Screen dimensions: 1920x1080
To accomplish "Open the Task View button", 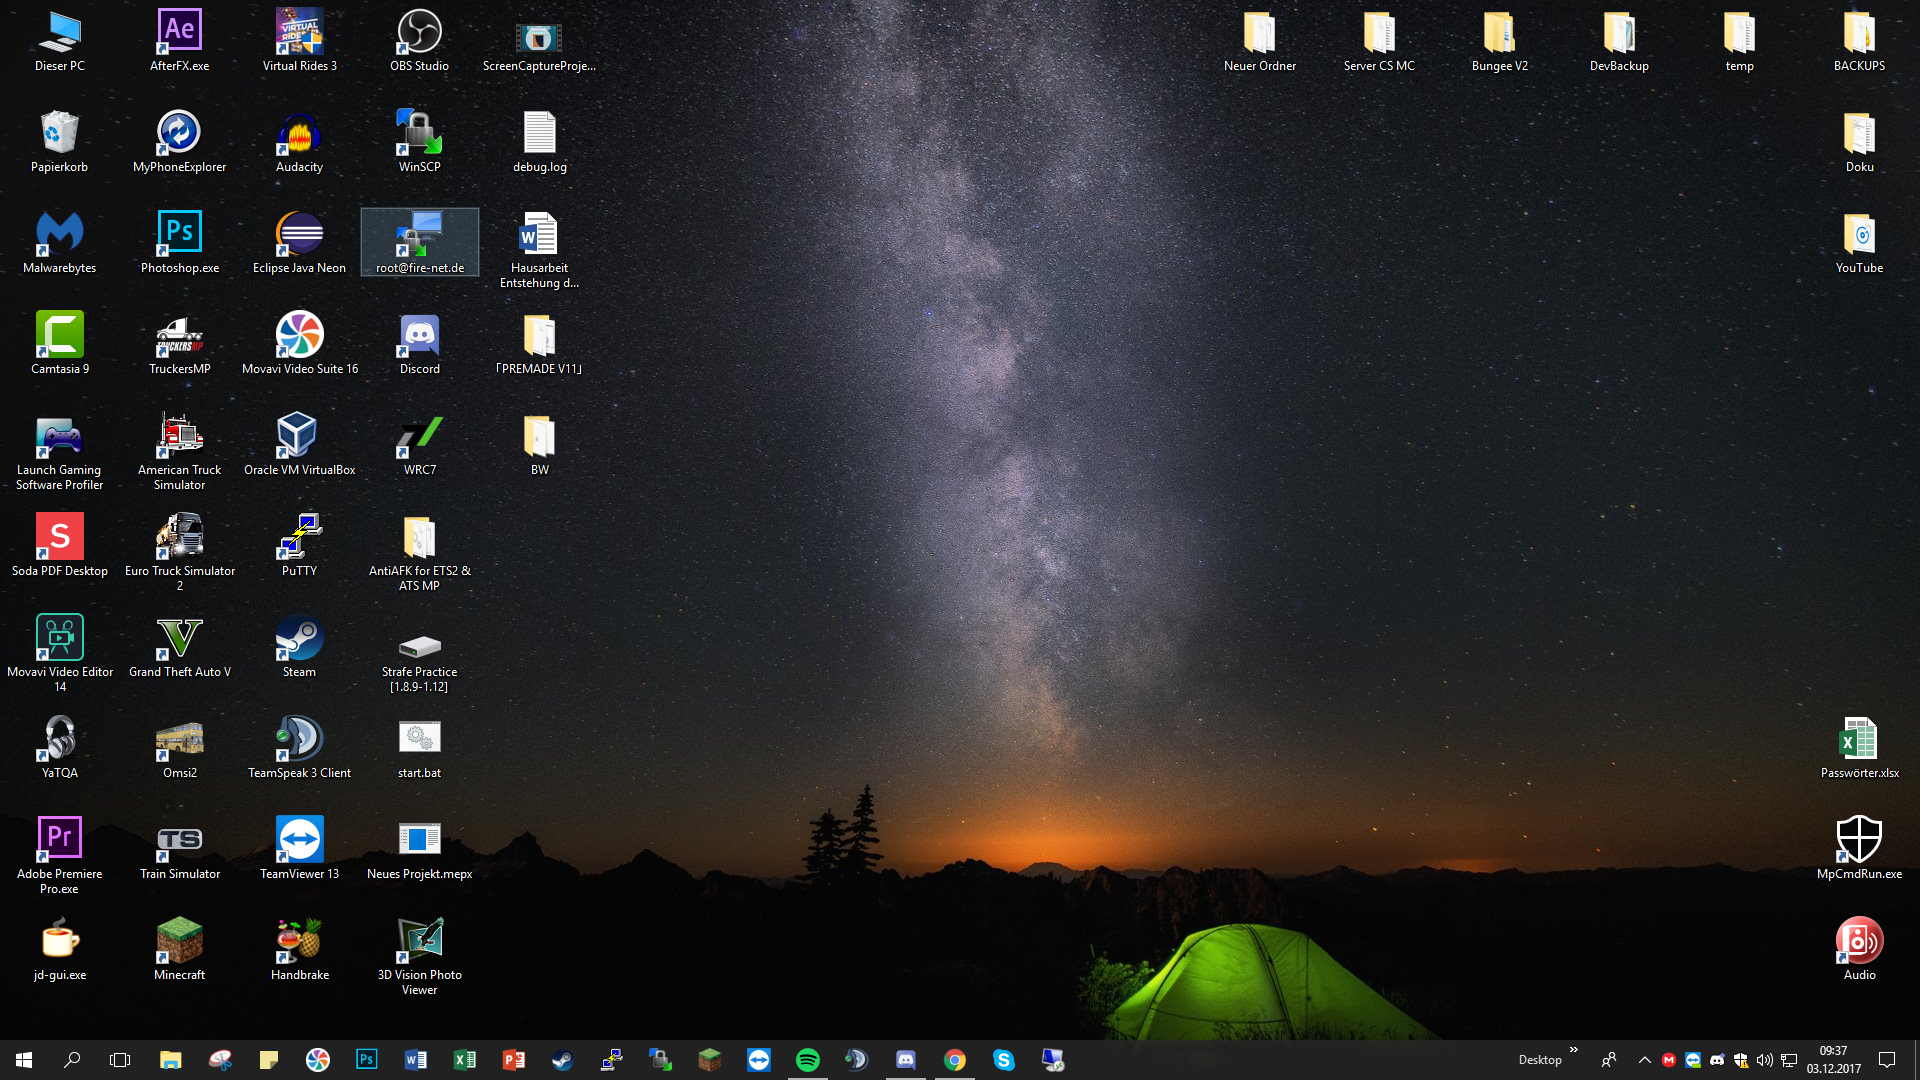I will click(x=120, y=1060).
